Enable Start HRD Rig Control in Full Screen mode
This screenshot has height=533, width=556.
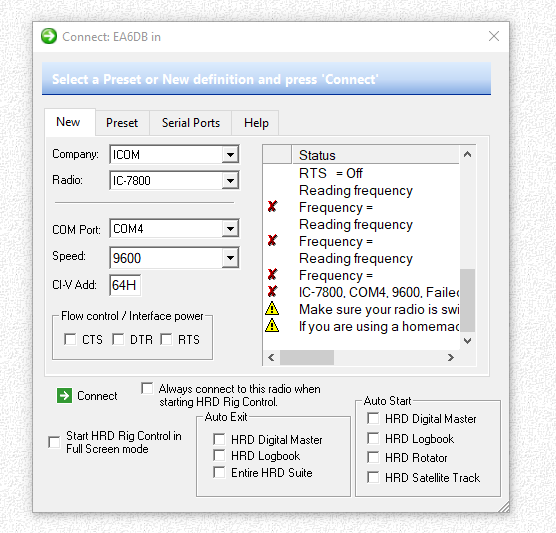click(x=54, y=442)
